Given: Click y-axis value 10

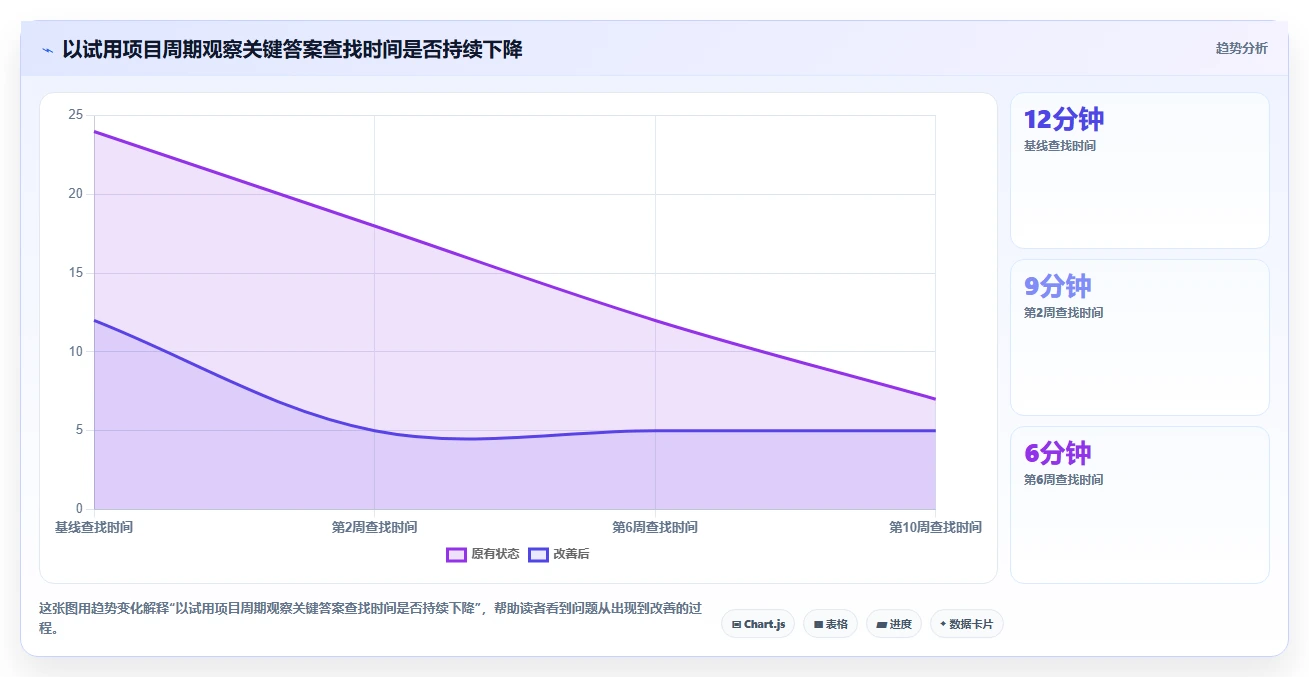Looking at the screenshot, I should pyautogui.click(x=75, y=351).
